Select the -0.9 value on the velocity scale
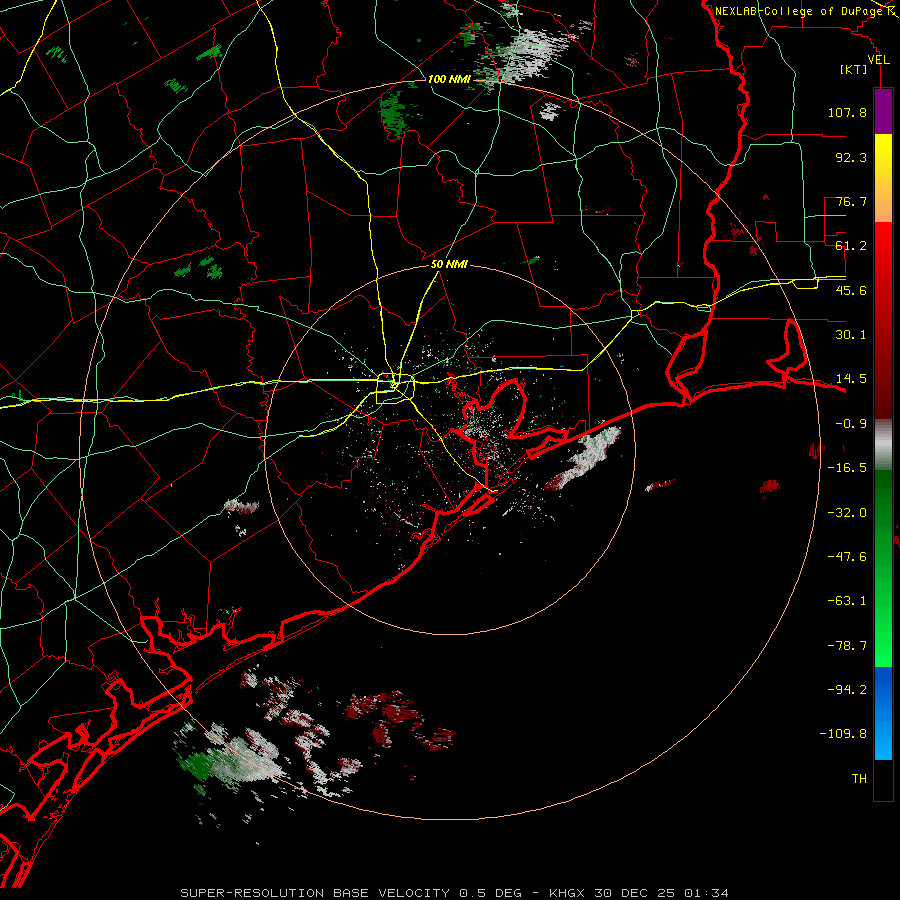The image size is (900, 900). (x=851, y=424)
